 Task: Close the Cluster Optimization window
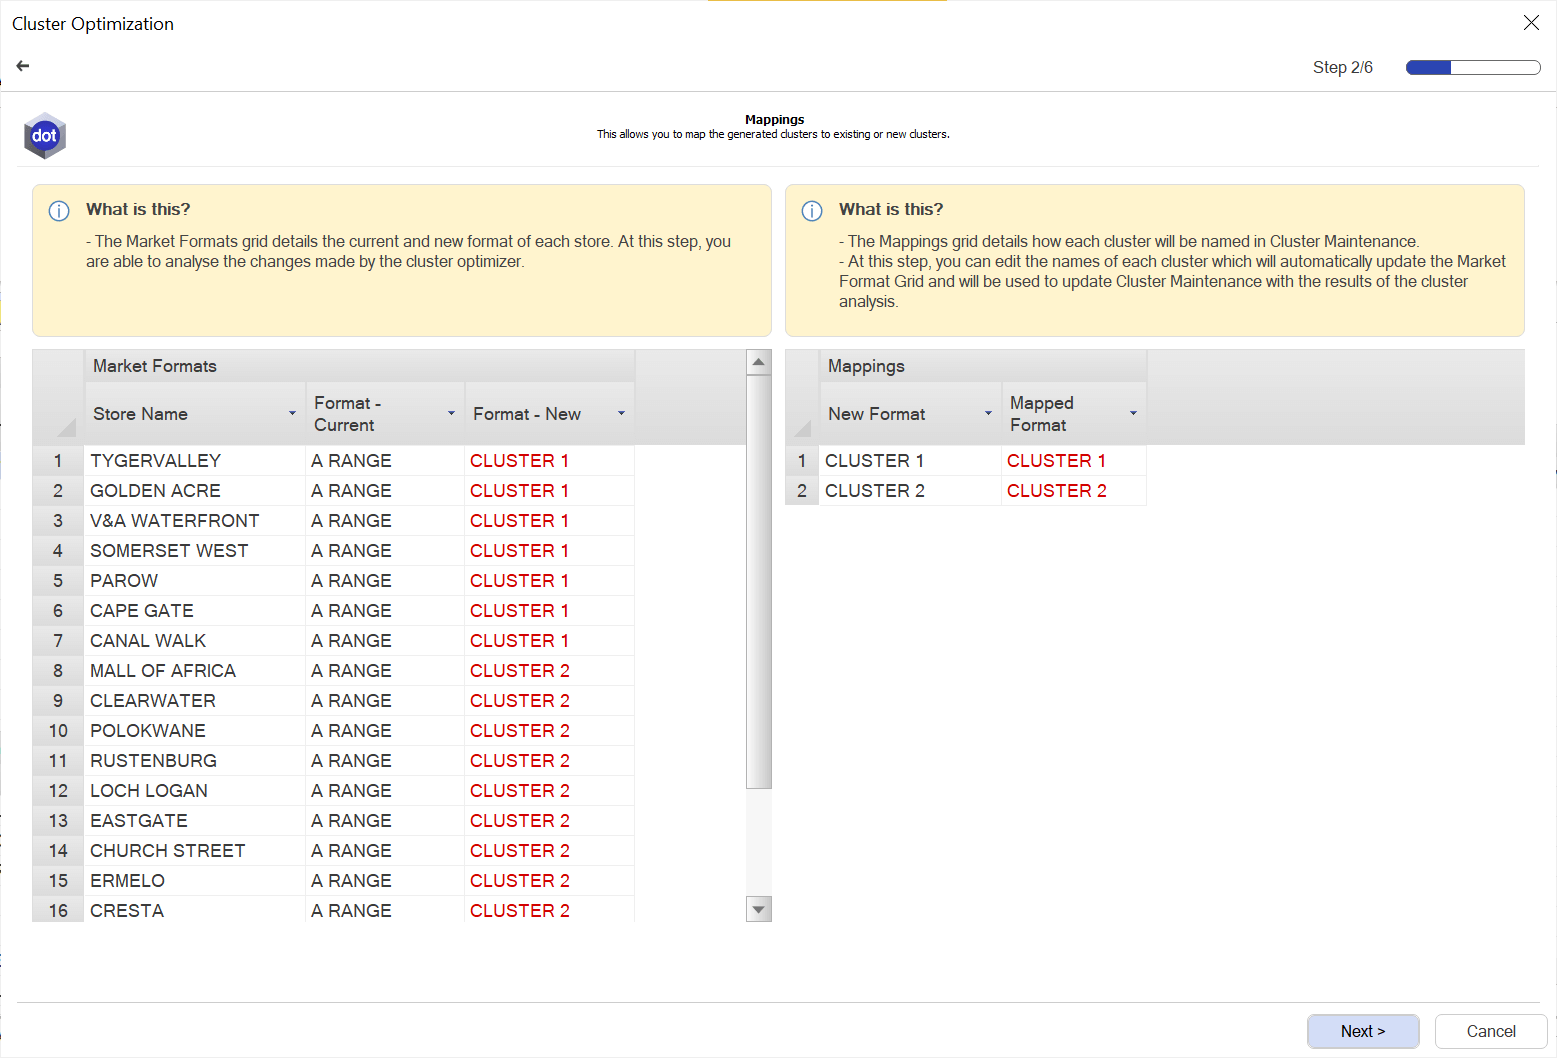1531,23
